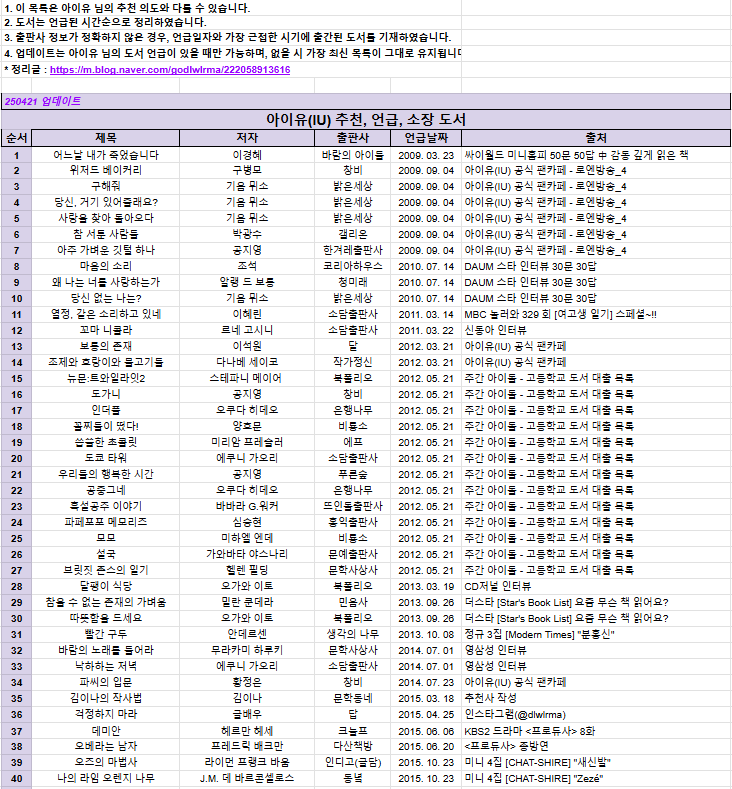Select the source cell '추천사 작성'
Screen dimensions: 732x789
tap(596, 698)
